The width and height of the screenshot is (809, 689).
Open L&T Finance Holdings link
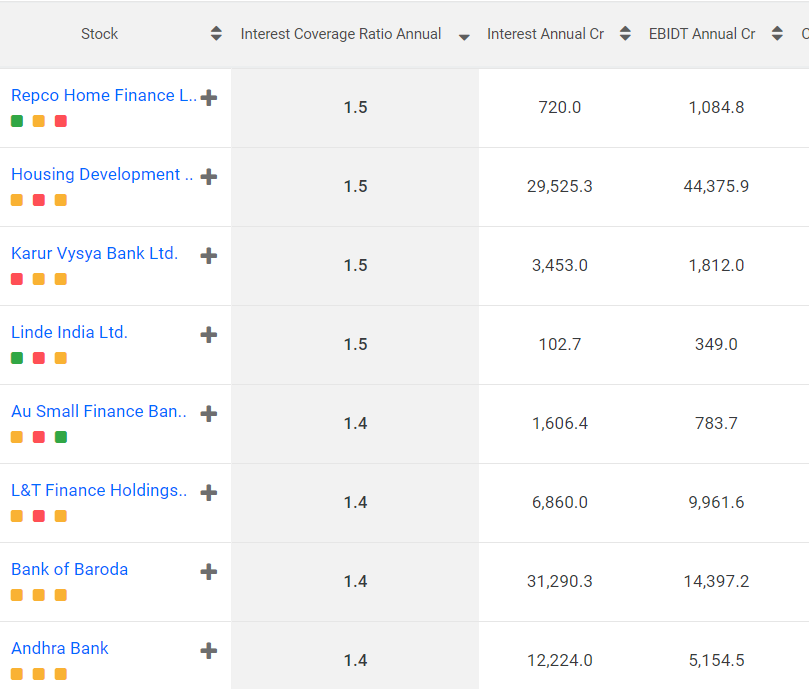pos(99,490)
